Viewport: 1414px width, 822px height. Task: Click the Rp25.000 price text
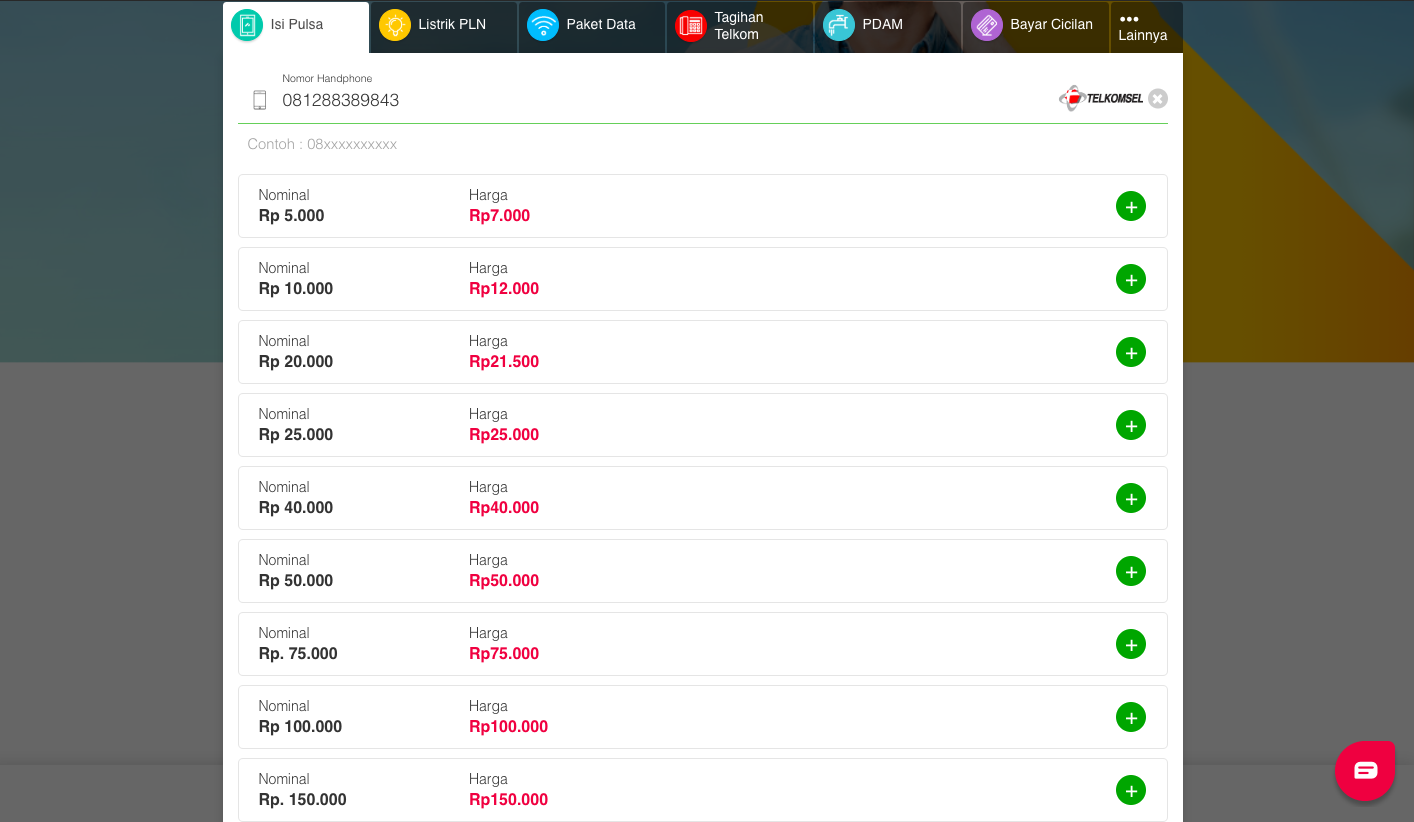point(504,435)
